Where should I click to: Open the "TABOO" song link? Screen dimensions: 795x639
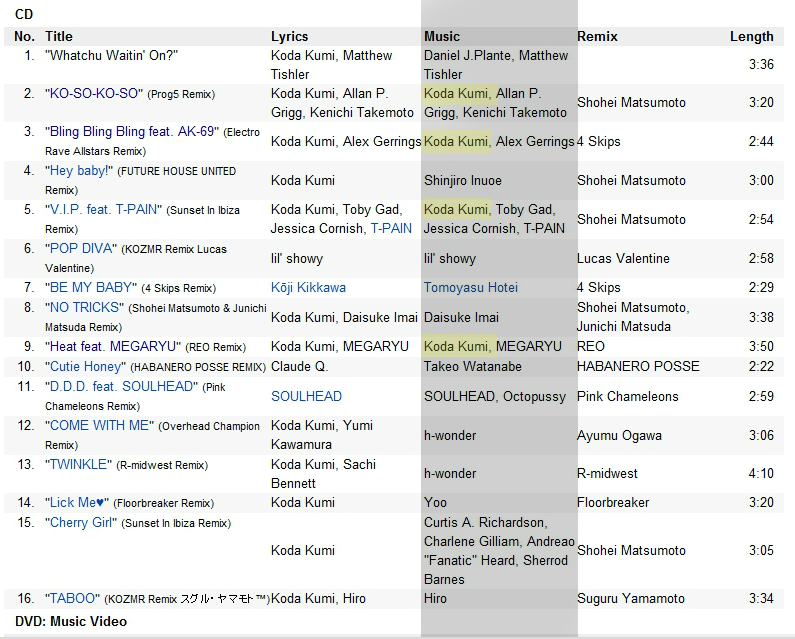(x=73, y=598)
